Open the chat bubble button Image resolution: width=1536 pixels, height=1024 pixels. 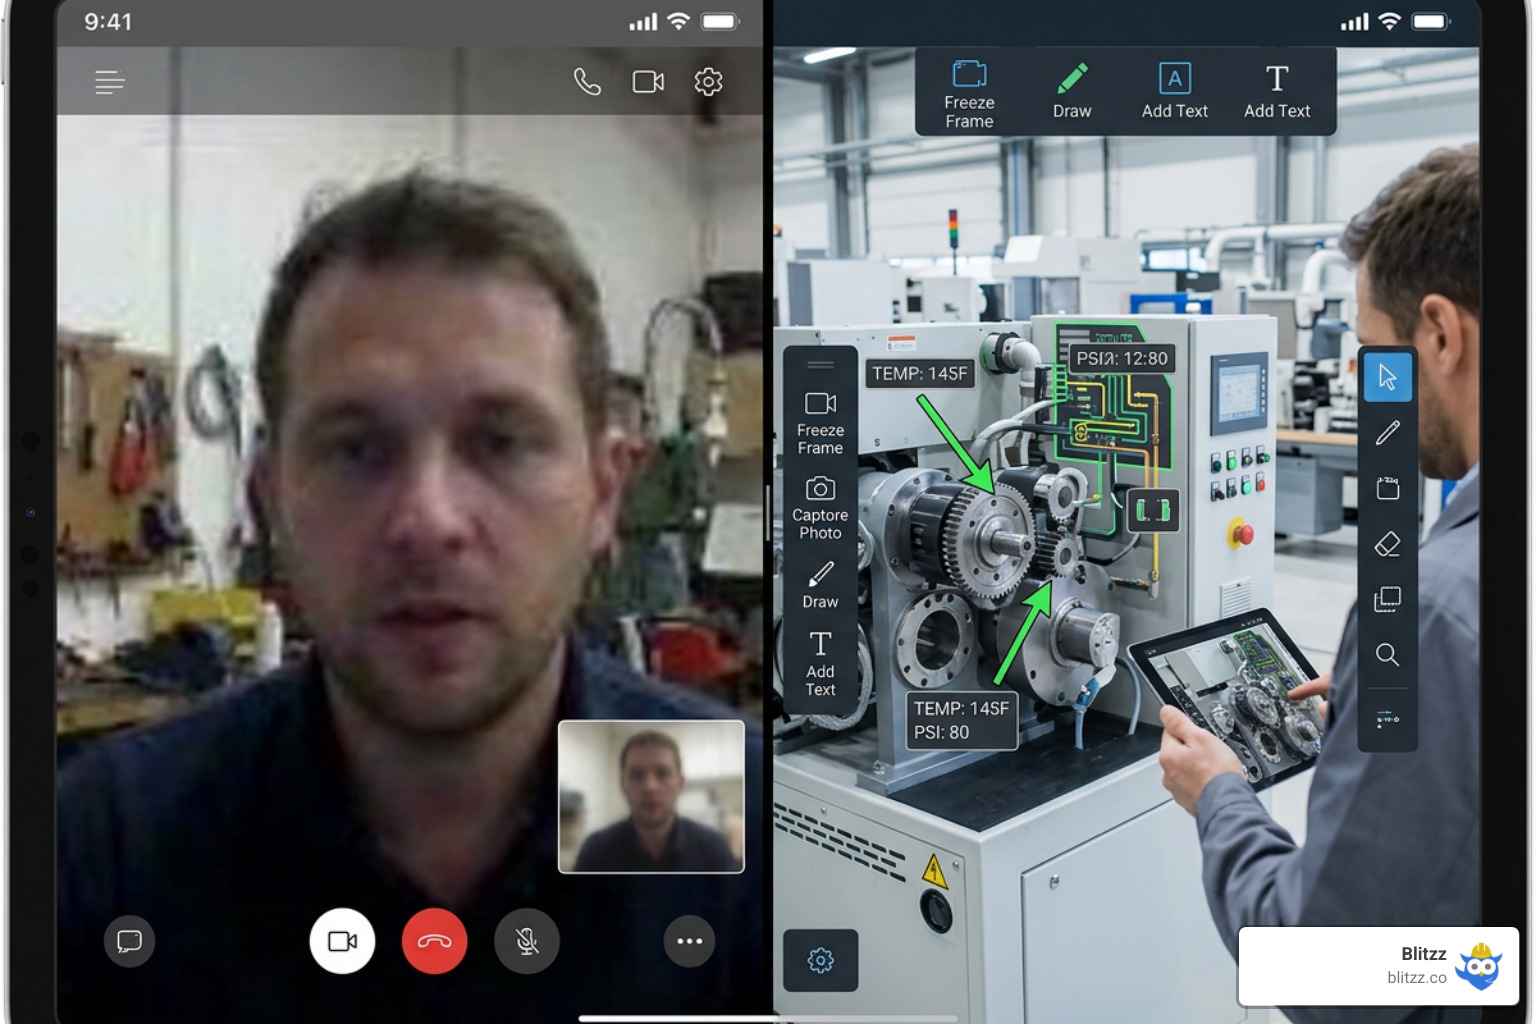point(129,941)
